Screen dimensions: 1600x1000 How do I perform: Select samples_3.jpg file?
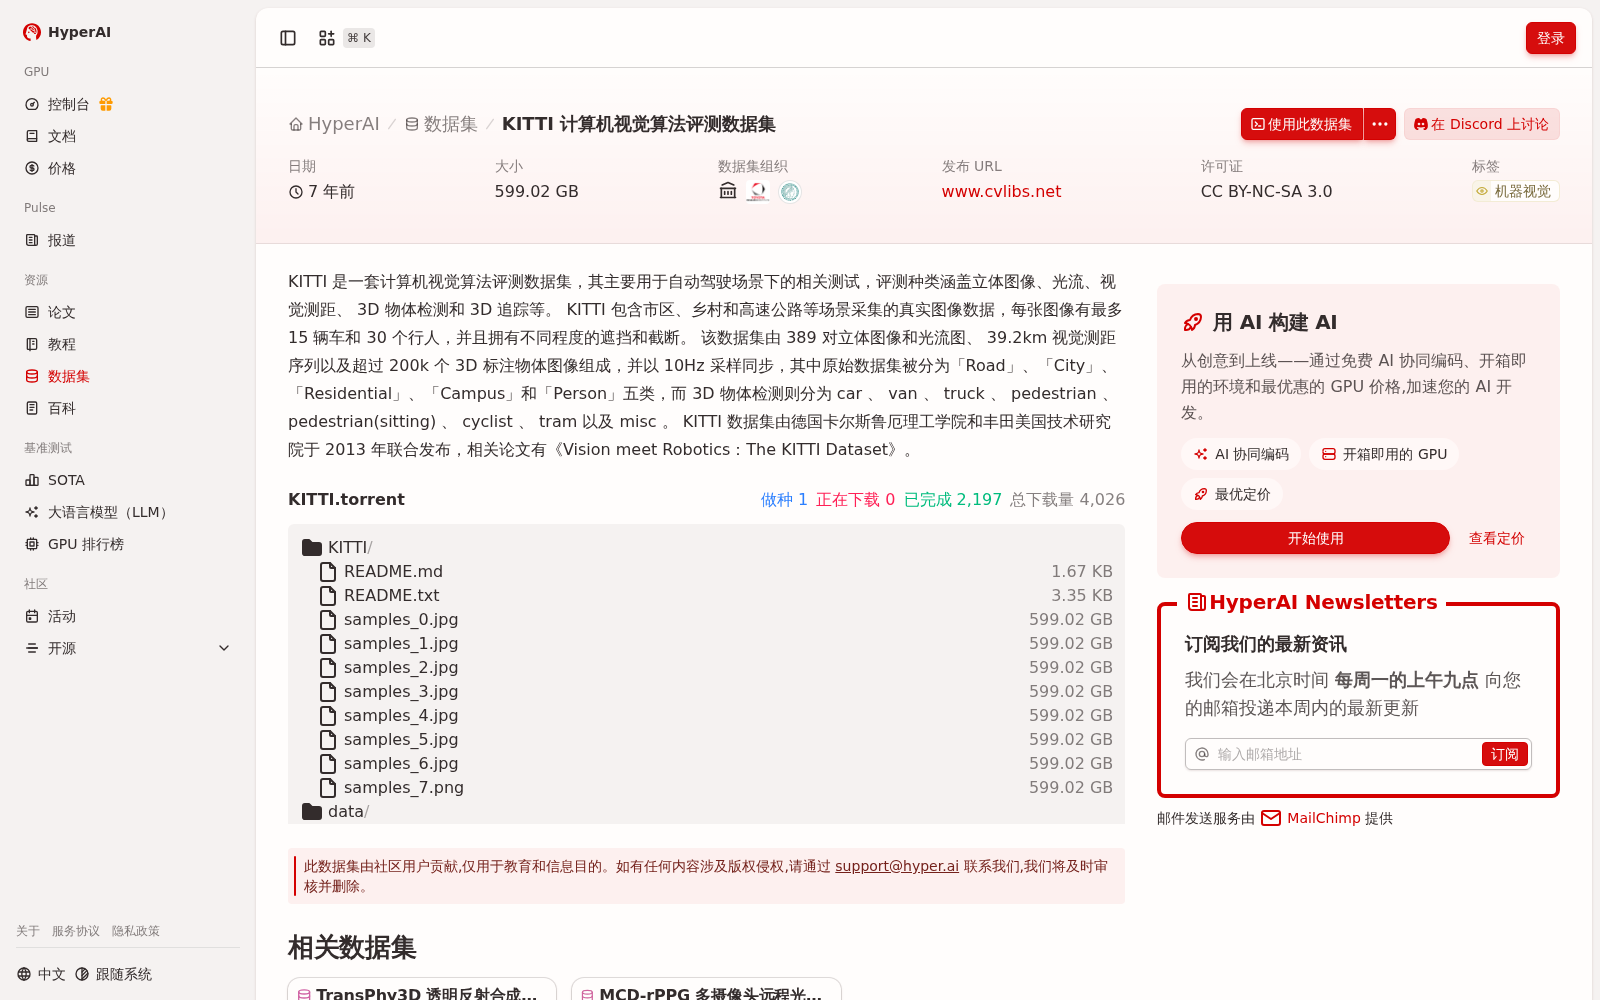point(401,691)
